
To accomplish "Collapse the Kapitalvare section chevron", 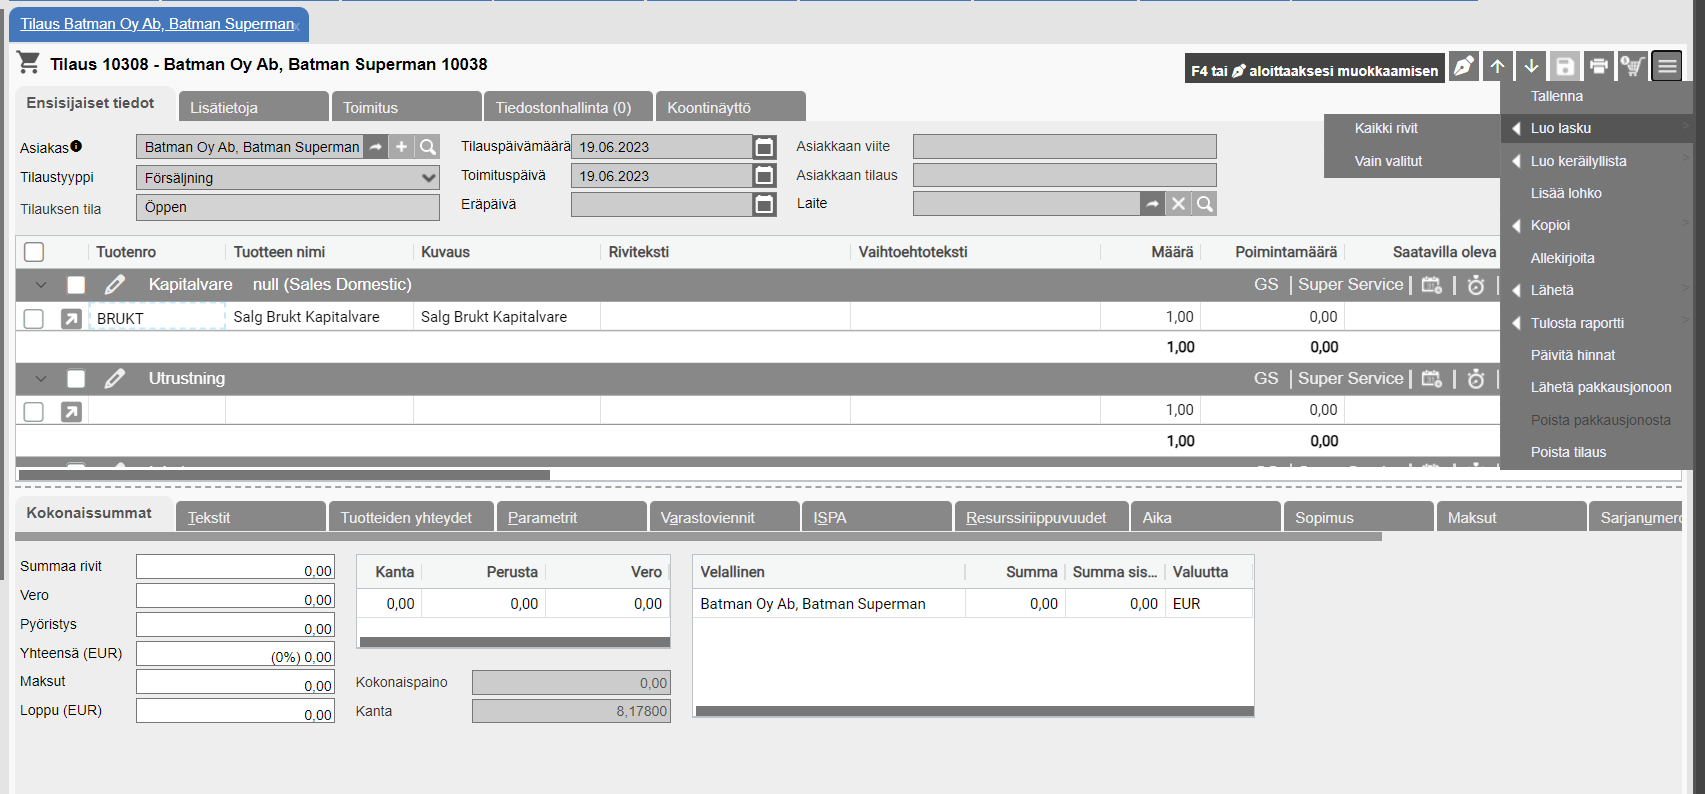I will 41,285.
